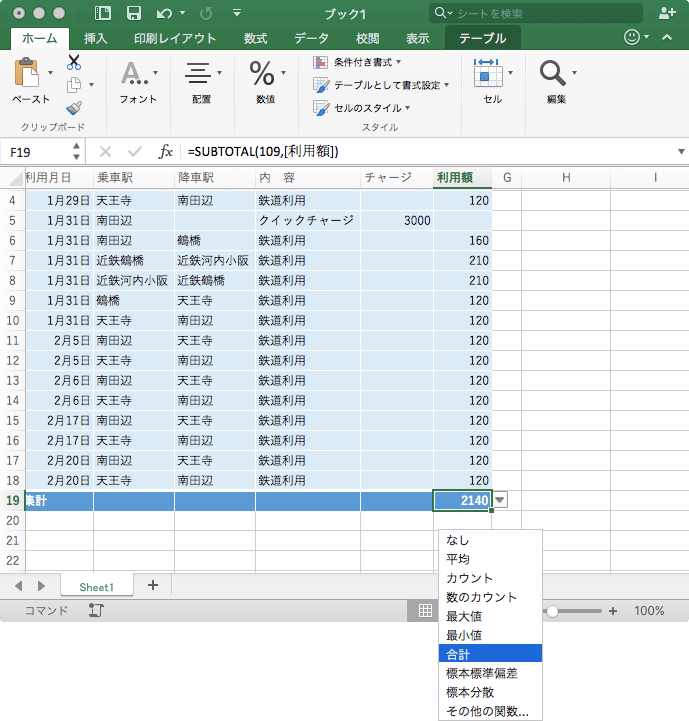
Task: Click the zoom slider handle
Action: 552,611
